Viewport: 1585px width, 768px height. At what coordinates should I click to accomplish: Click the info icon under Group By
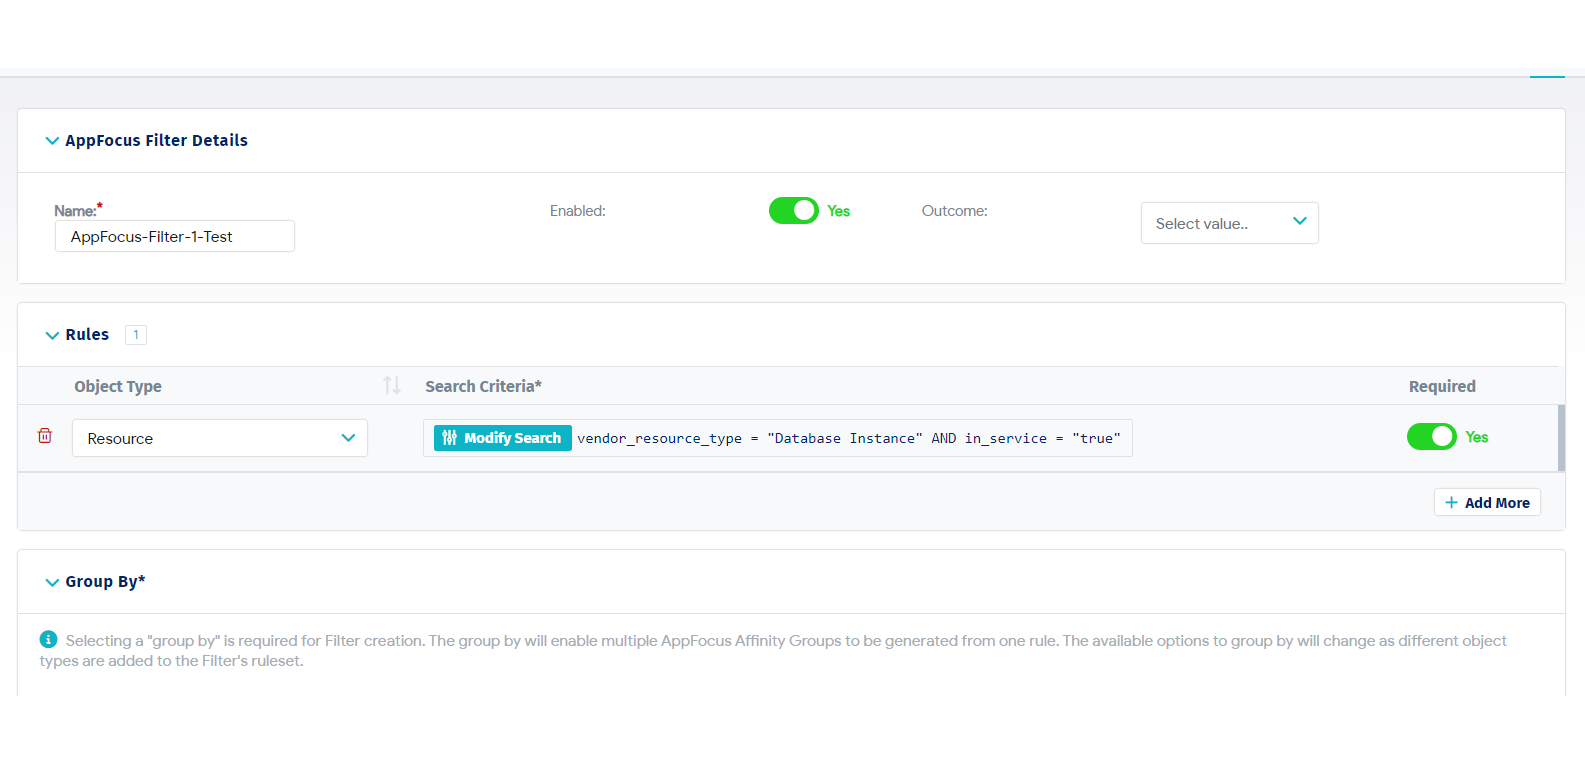[x=48, y=640]
